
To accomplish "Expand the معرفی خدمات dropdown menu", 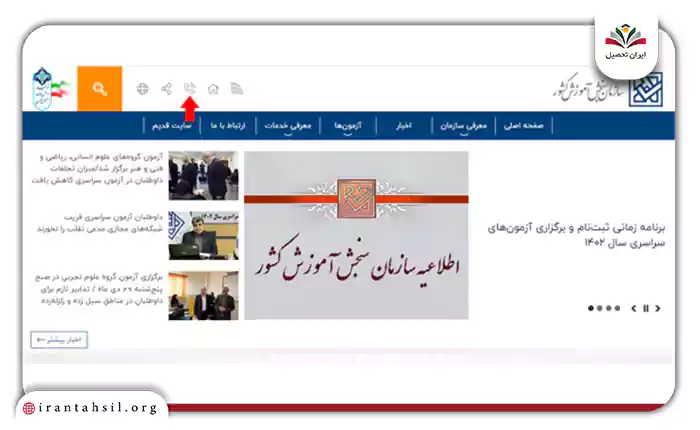I will tap(288, 126).
